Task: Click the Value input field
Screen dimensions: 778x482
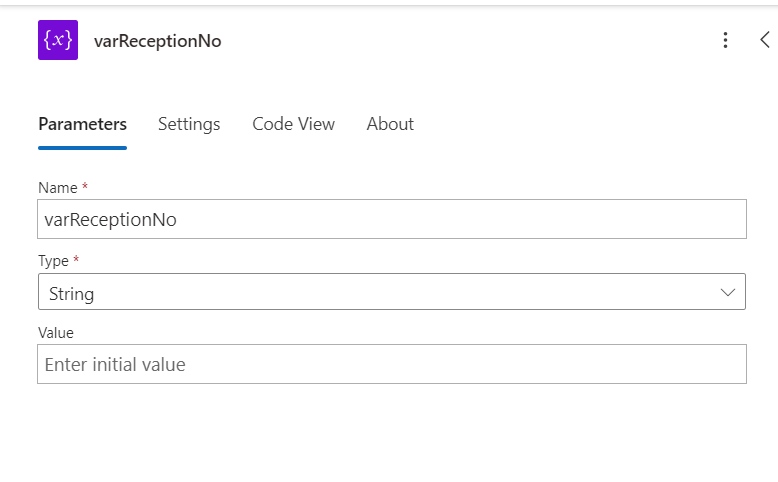Action: pyautogui.click(x=392, y=365)
